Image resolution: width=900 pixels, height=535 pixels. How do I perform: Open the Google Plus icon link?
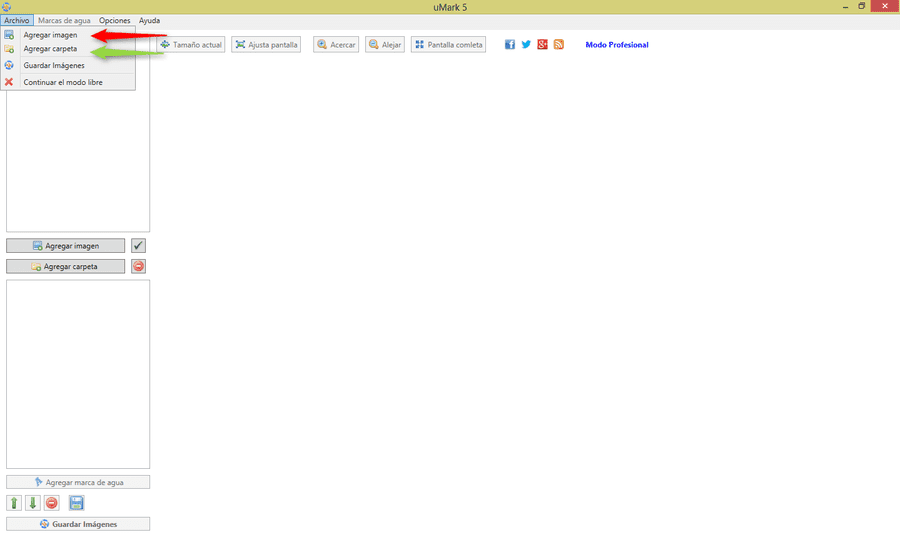coord(542,45)
